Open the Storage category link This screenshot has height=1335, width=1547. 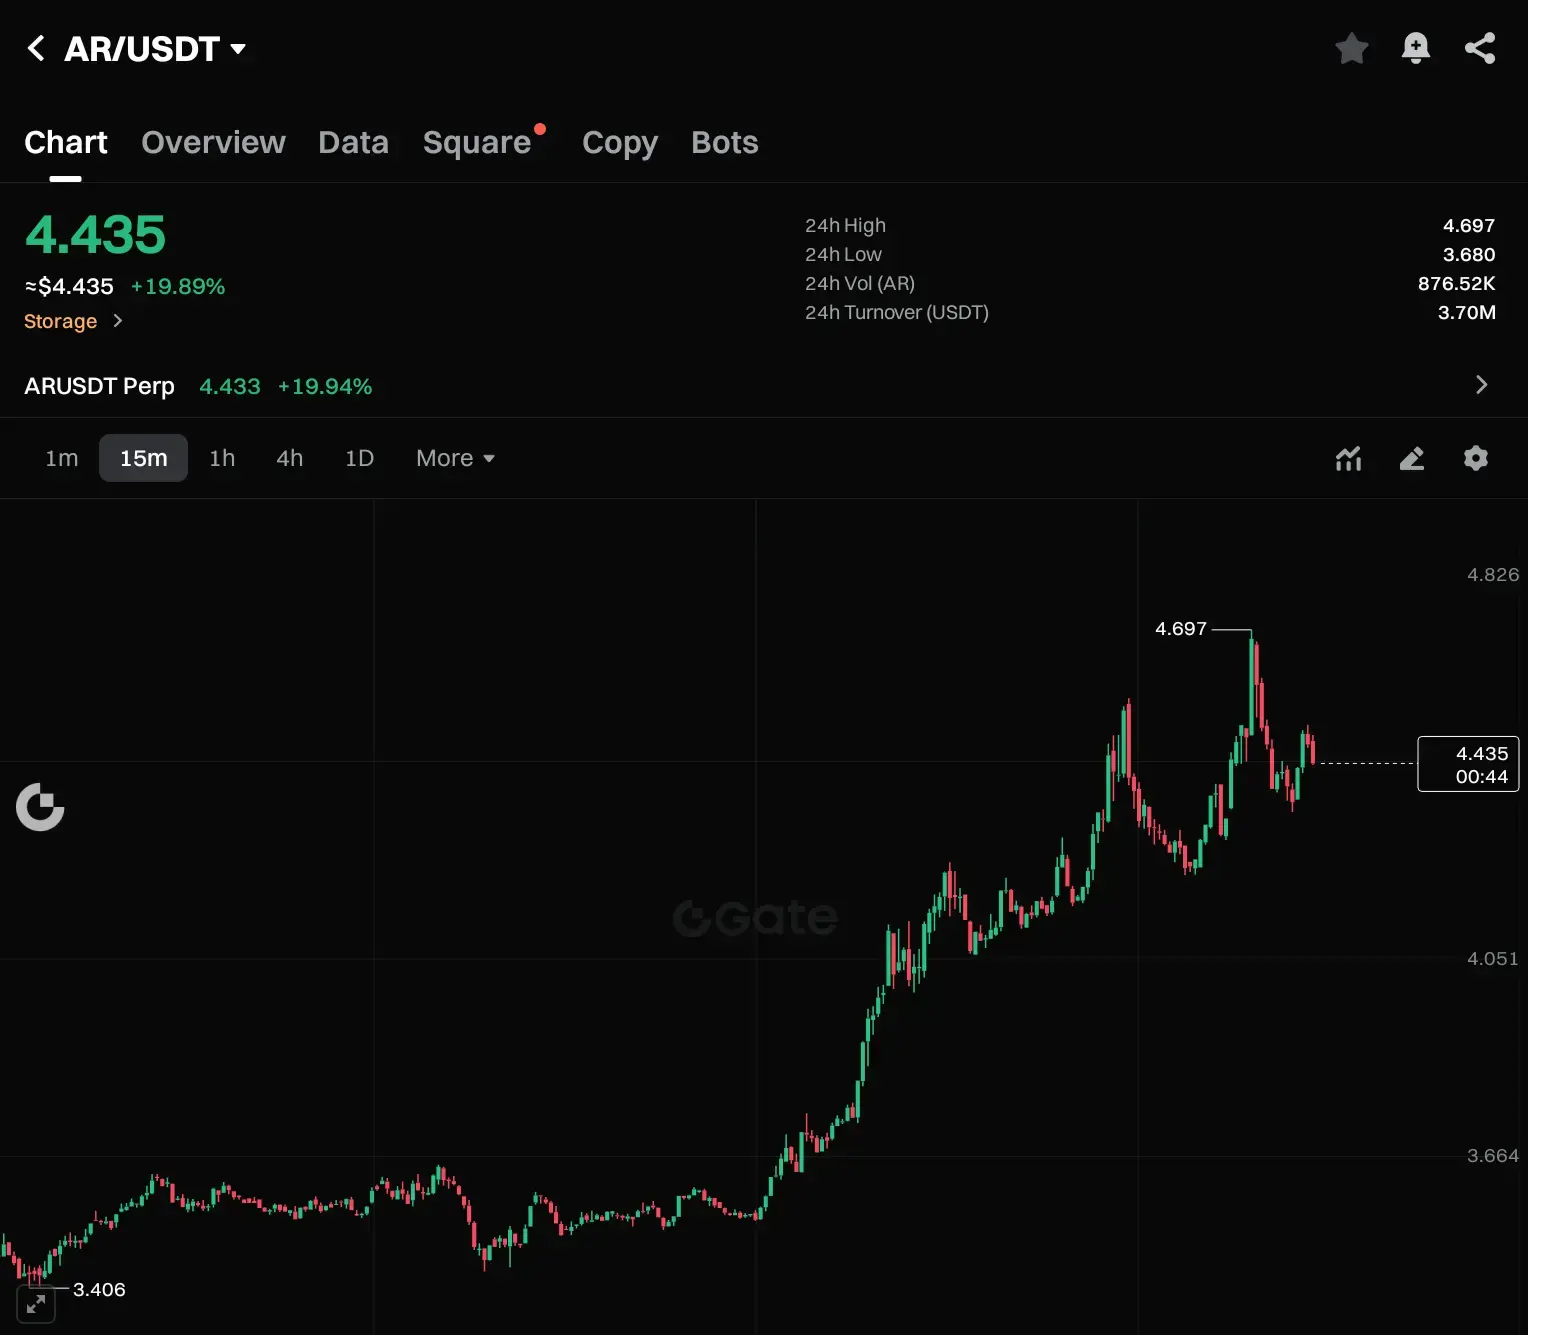(61, 321)
